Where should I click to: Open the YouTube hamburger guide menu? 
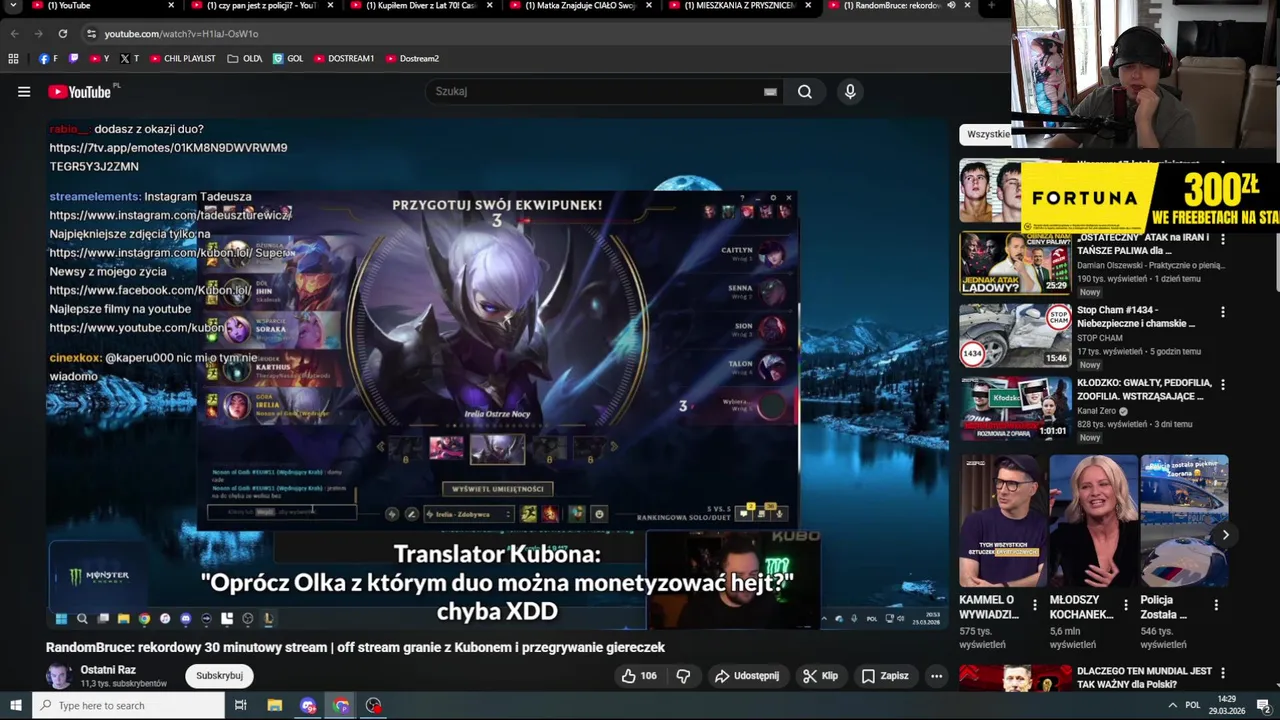(24, 92)
